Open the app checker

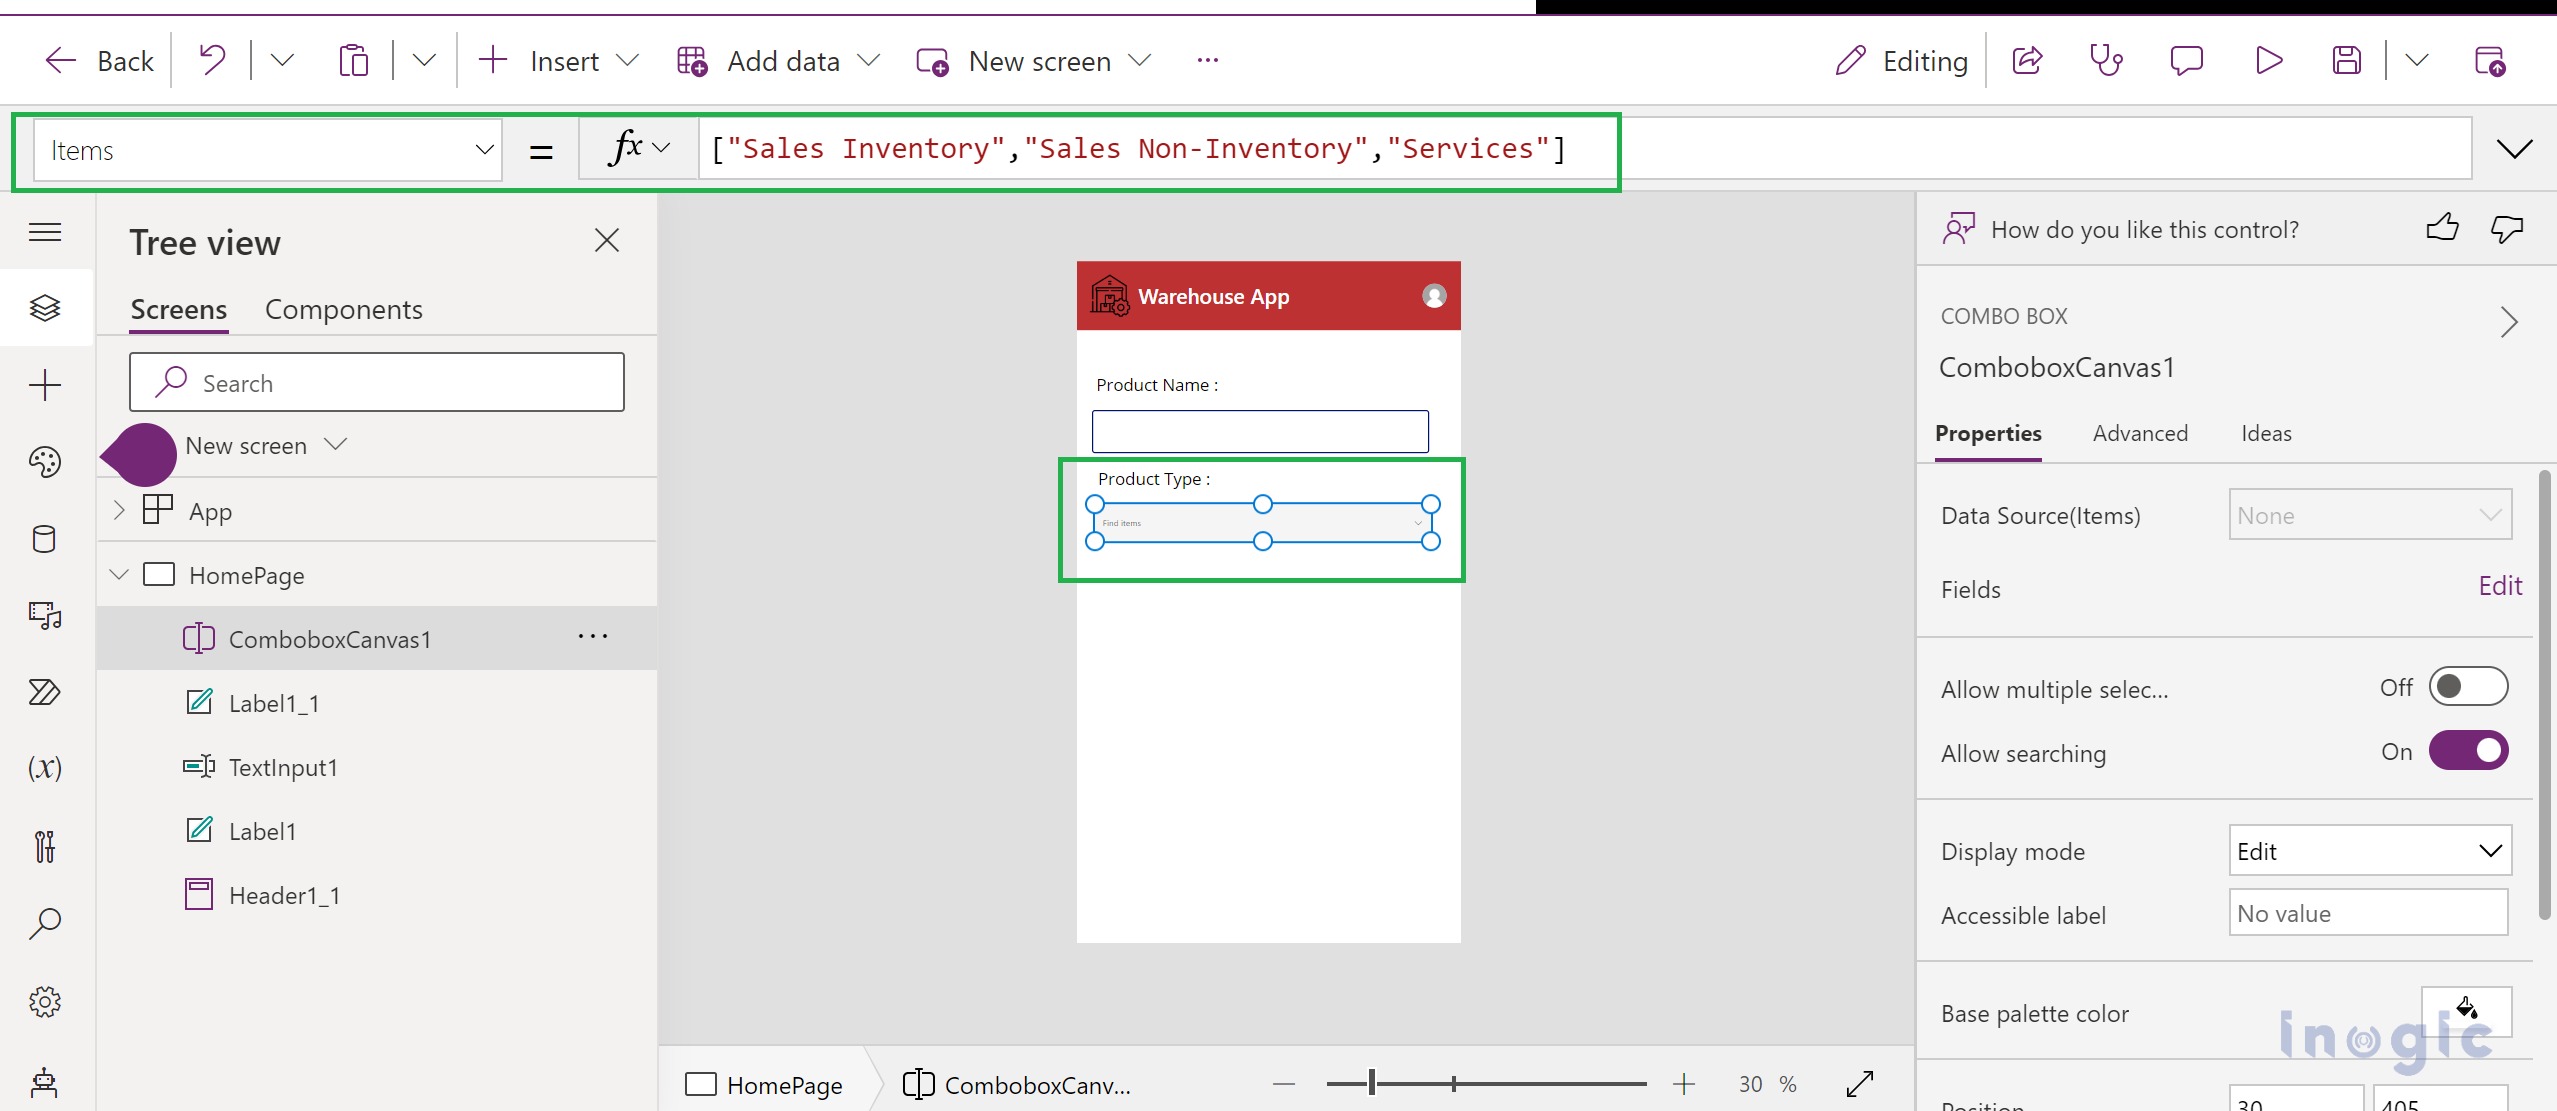[x=2105, y=60]
